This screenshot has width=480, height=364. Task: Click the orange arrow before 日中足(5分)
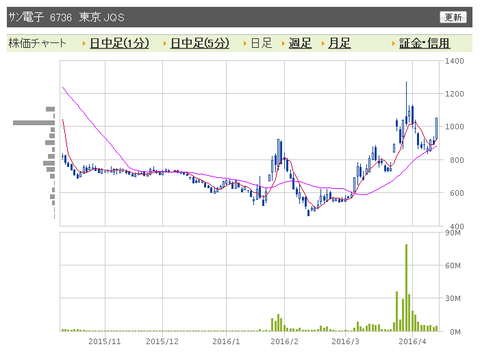coord(165,43)
